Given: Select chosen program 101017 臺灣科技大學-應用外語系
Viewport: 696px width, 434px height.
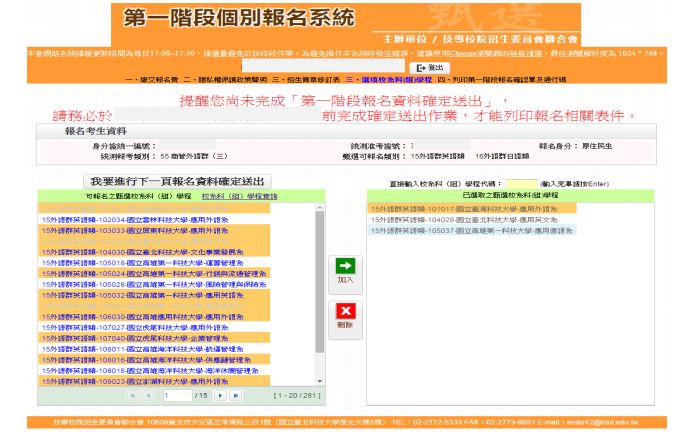Looking at the screenshot, I should tap(472, 209).
